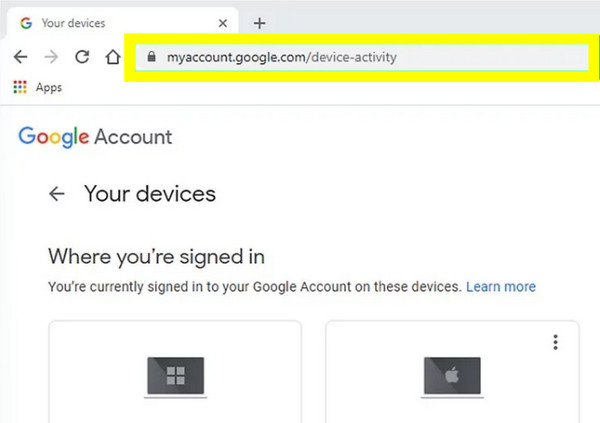Click the browser forward arrow
This screenshot has width=600, height=423.
coord(51,57)
